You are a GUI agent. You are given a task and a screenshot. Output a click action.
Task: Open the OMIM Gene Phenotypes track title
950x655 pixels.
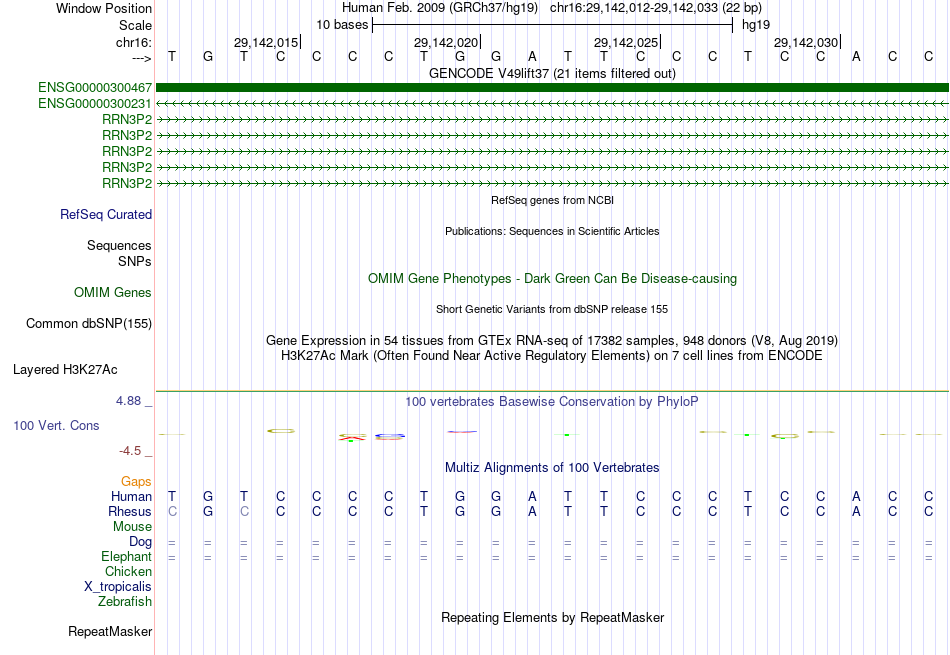pyautogui.click(x=552, y=279)
